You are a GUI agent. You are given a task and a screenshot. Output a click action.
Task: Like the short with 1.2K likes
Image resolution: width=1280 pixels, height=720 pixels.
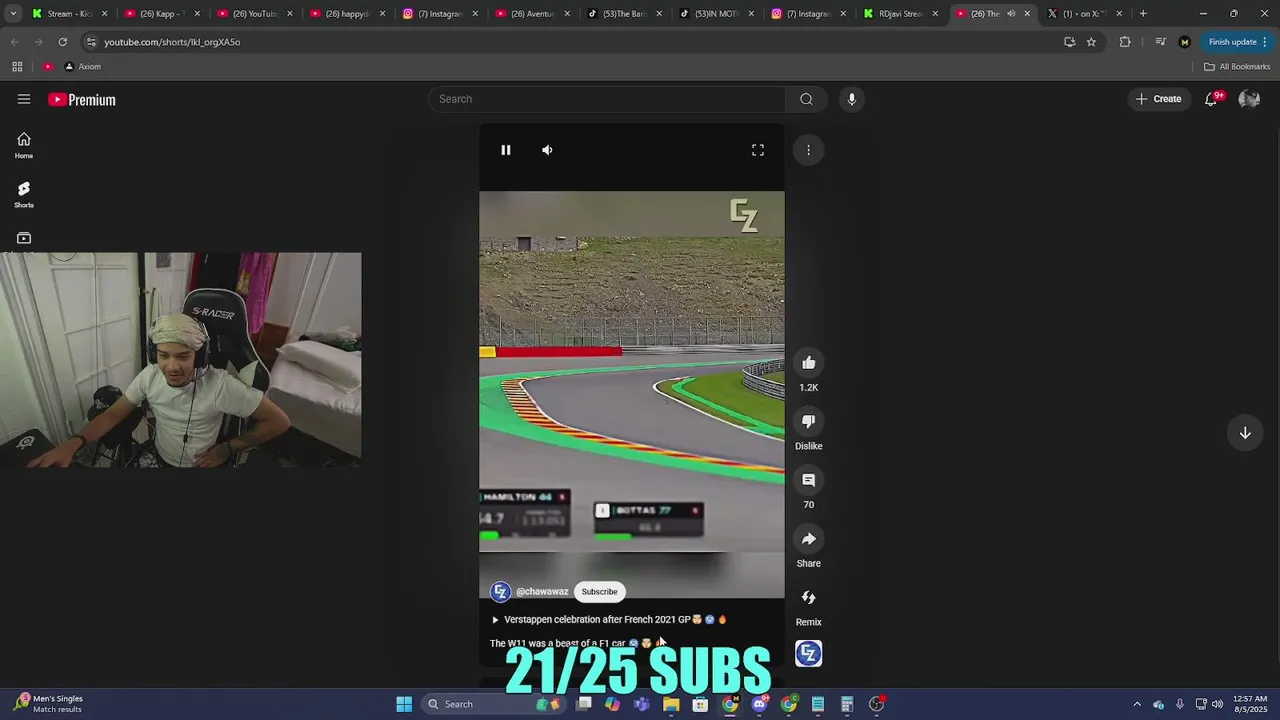click(x=808, y=363)
